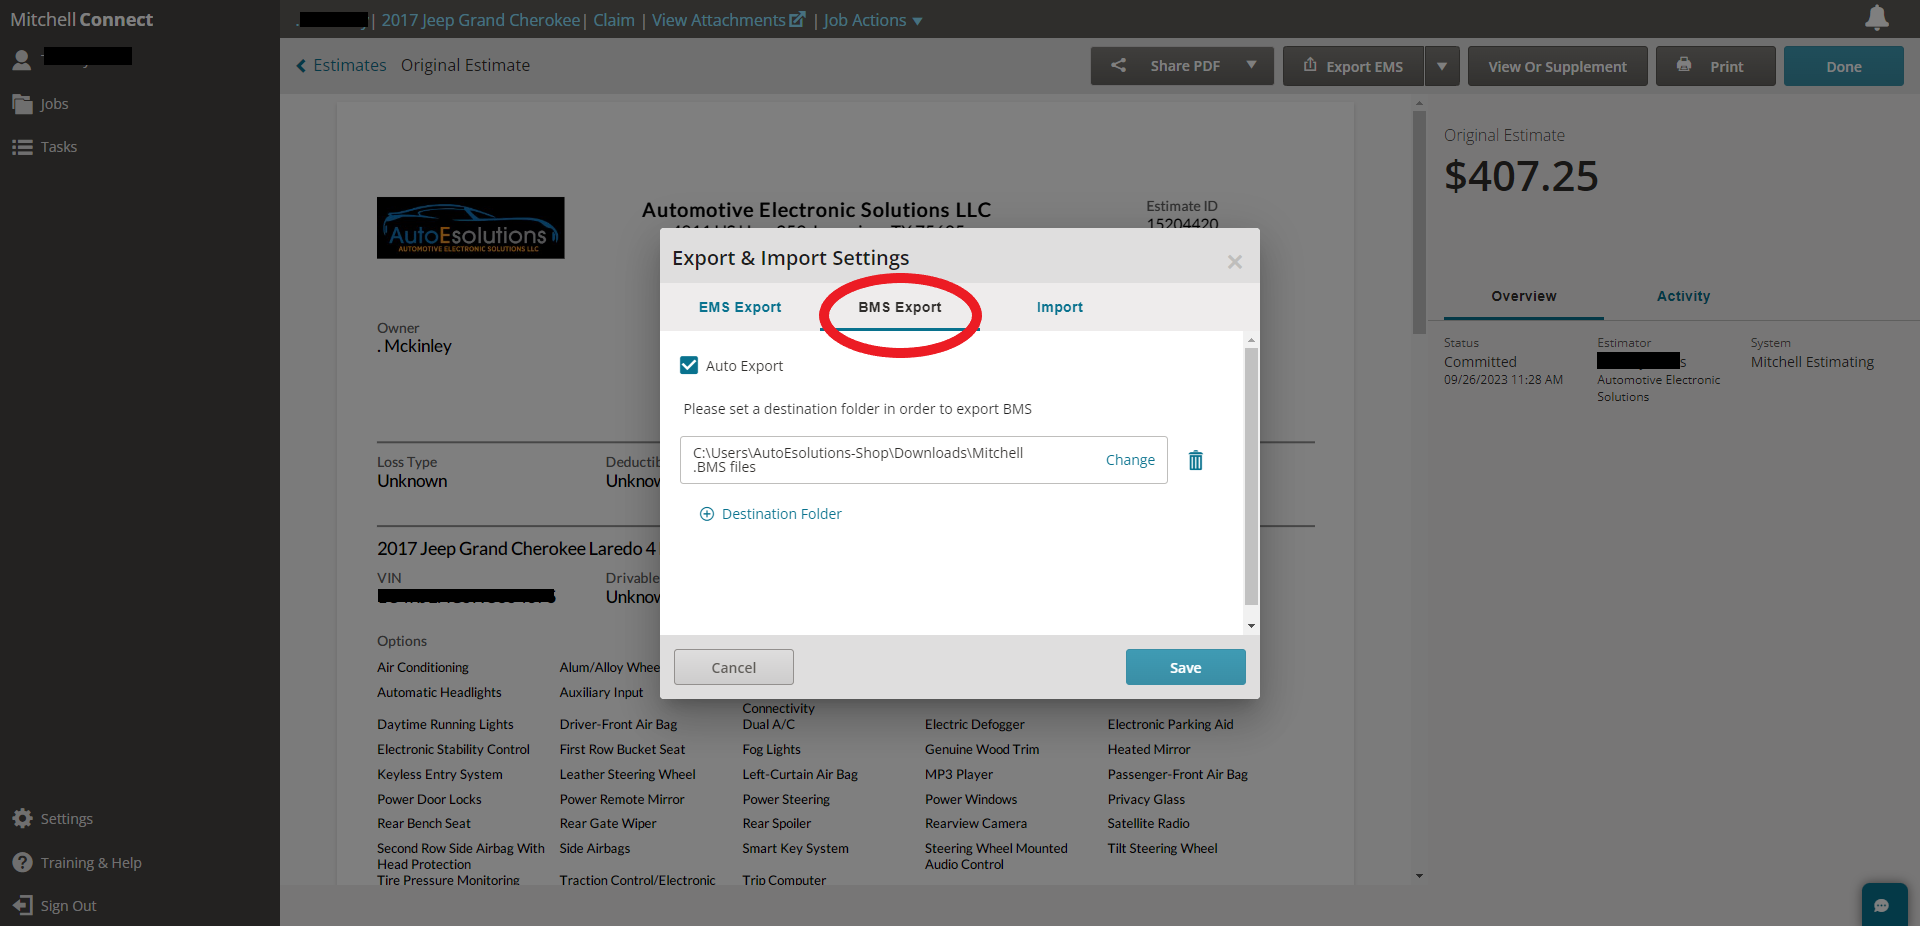Click the plus icon for Destination Folder
The image size is (1920, 926).
point(707,514)
